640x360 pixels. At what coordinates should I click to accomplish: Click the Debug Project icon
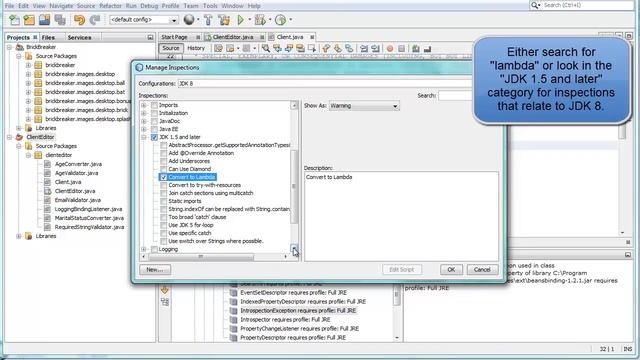tap(260, 19)
